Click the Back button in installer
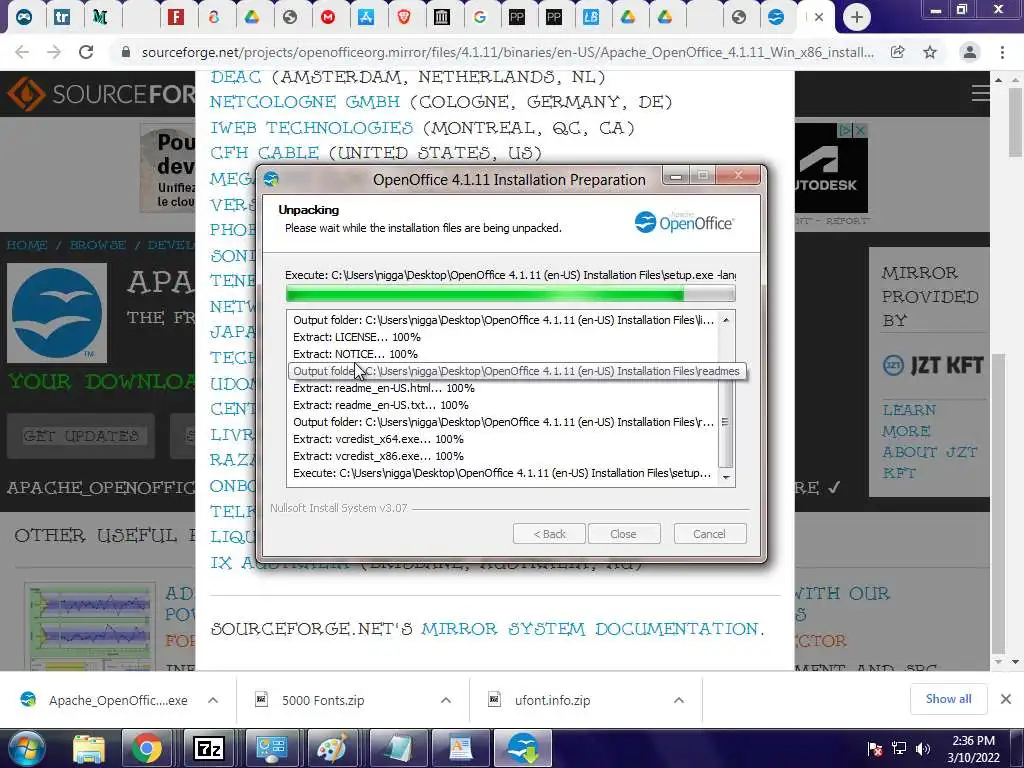The image size is (1024, 768). coord(549,534)
